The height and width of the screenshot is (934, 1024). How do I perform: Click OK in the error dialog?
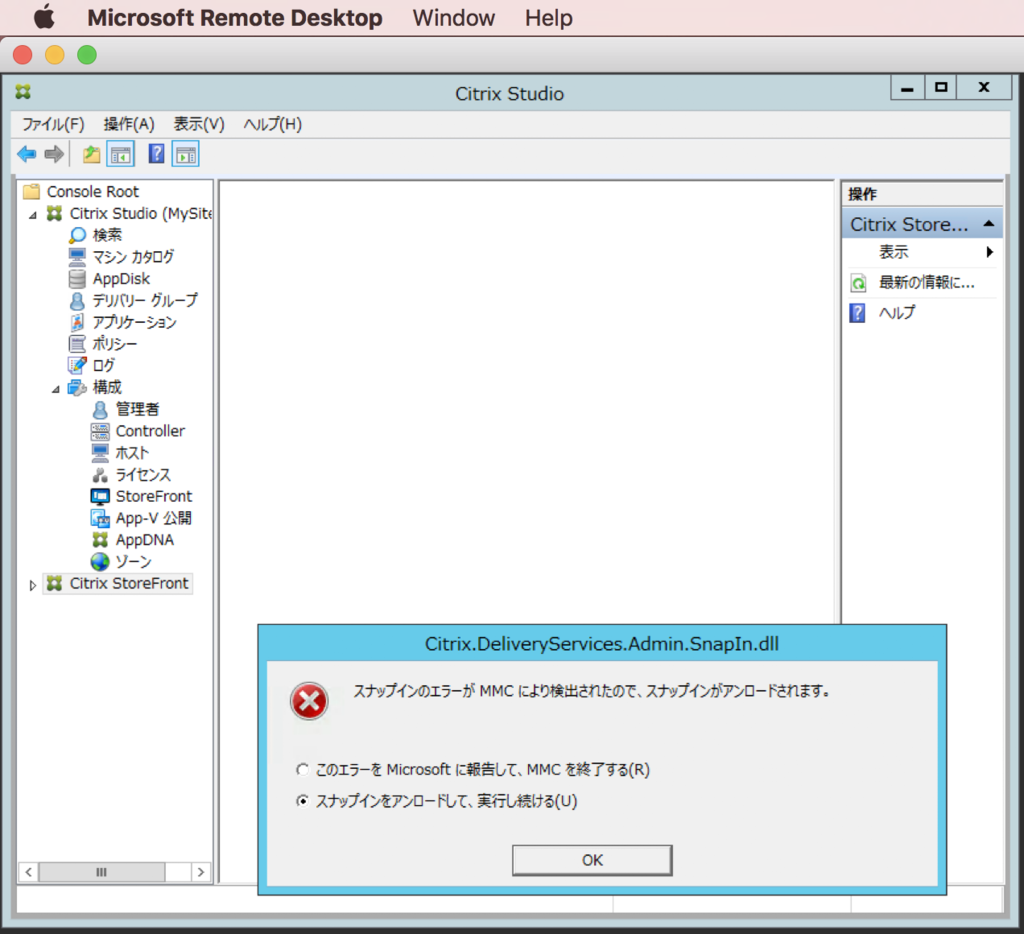[592, 860]
